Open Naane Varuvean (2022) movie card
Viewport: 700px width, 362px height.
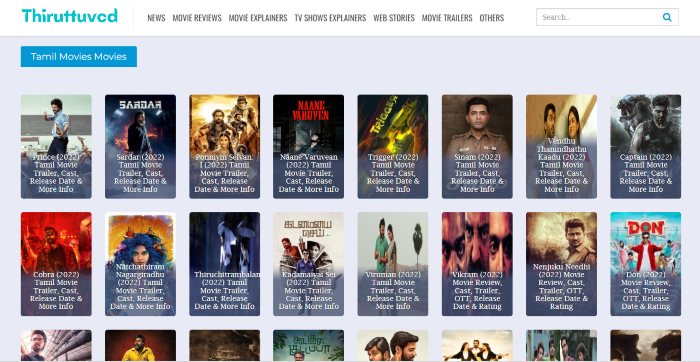pyautogui.click(x=308, y=146)
